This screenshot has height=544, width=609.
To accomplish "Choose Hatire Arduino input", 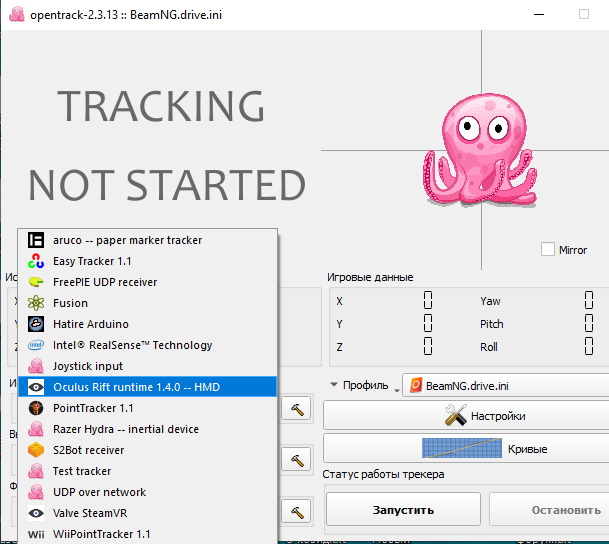I will tap(148, 324).
